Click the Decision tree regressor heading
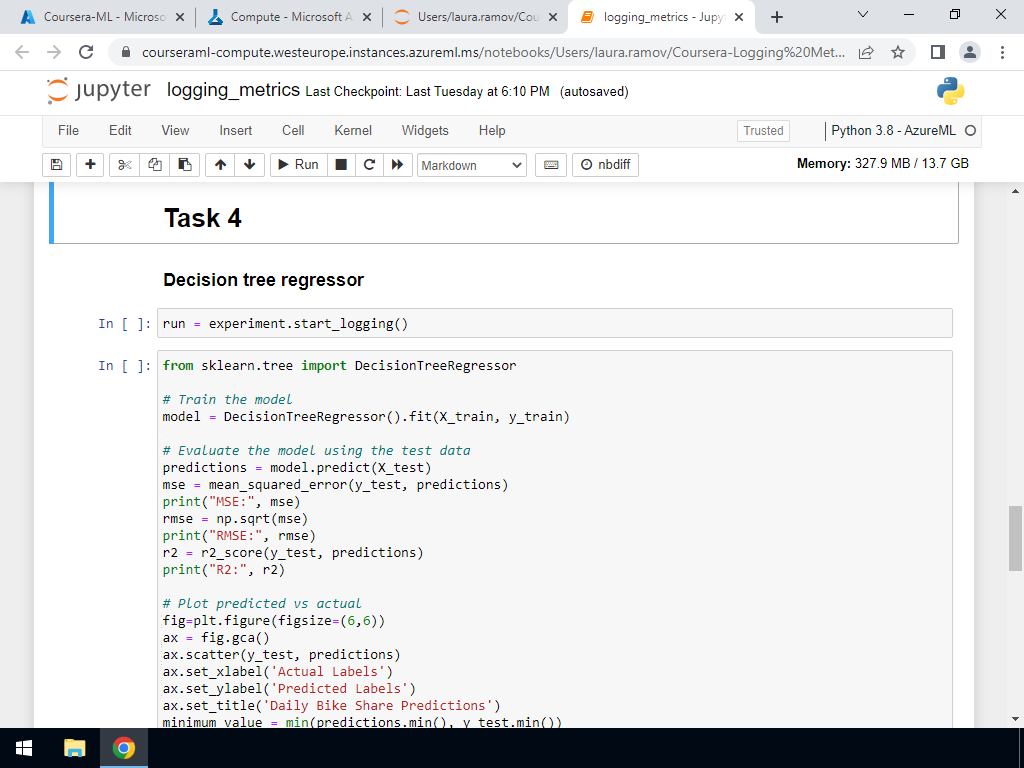This screenshot has width=1024, height=768. coord(263,280)
